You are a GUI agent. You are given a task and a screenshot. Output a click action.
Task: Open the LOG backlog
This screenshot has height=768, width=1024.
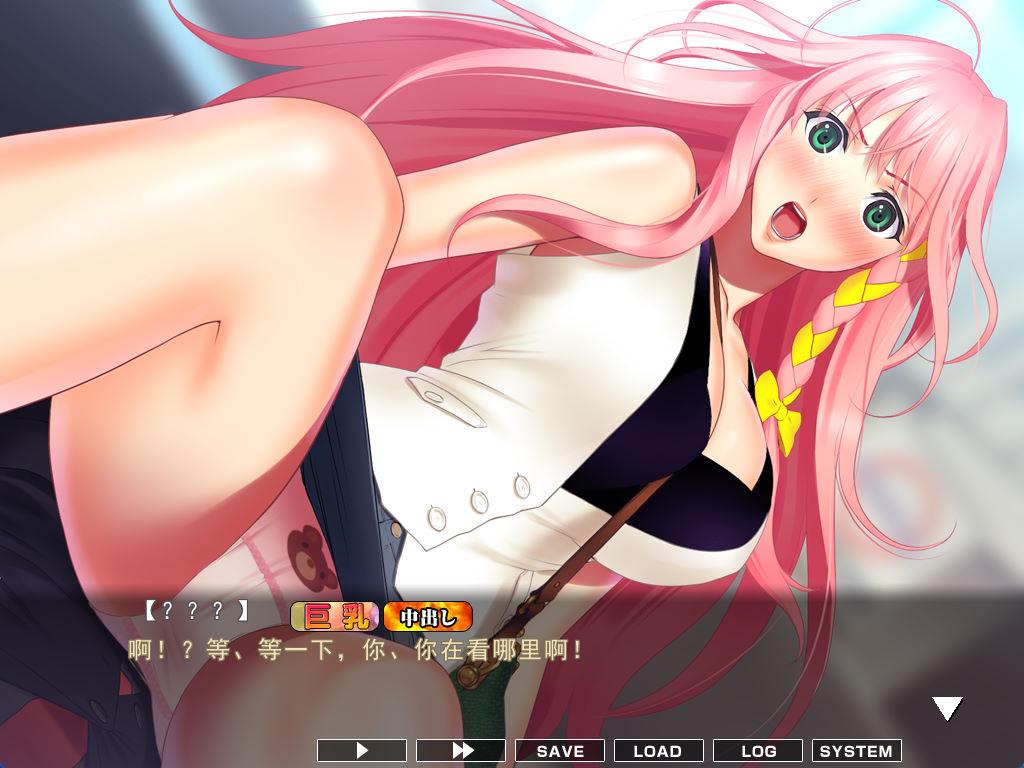[758, 750]
